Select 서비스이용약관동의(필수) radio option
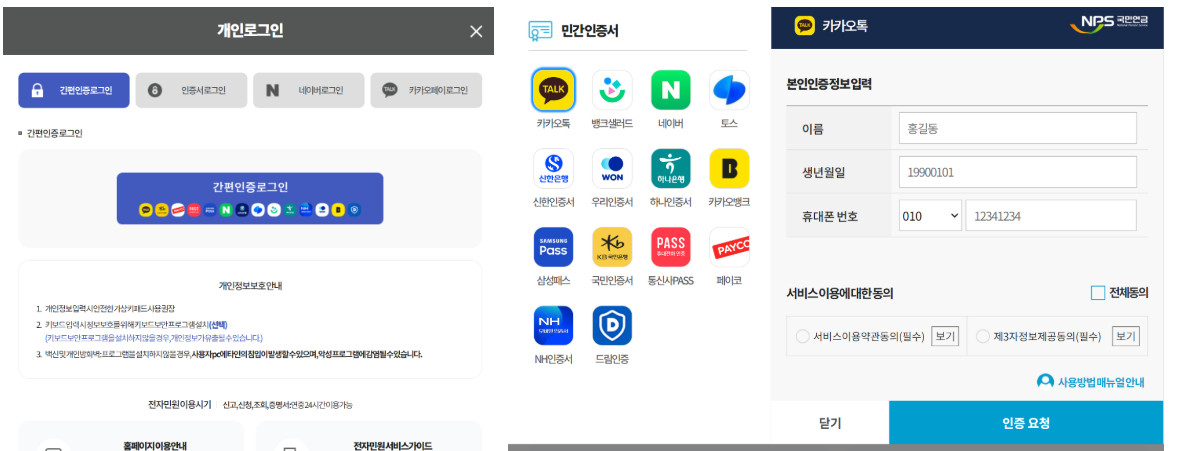Screen dimensions: 1179x451 [x=802, y=337]
